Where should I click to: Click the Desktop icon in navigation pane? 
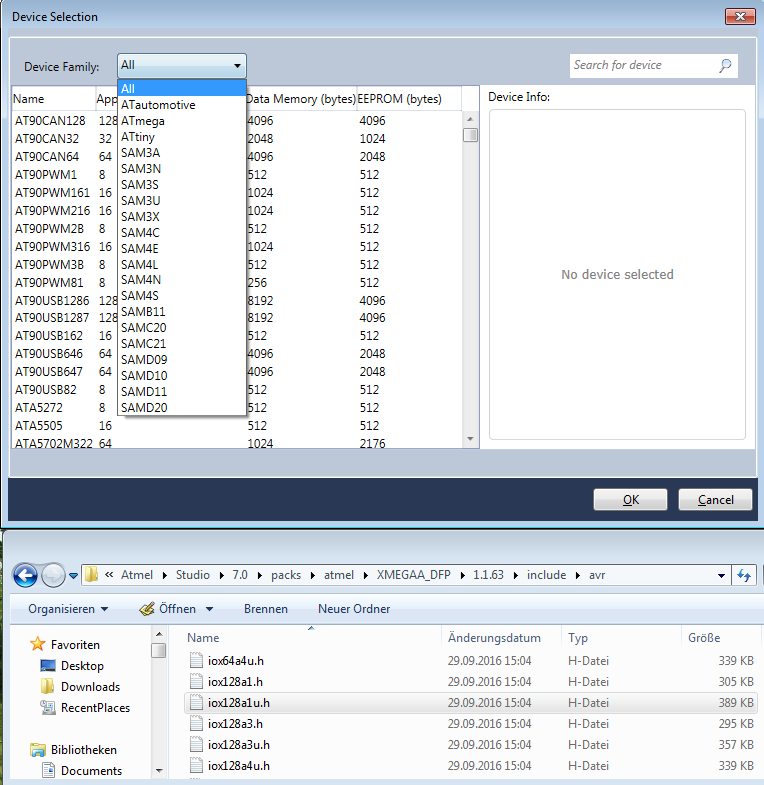tap(48, 666)
